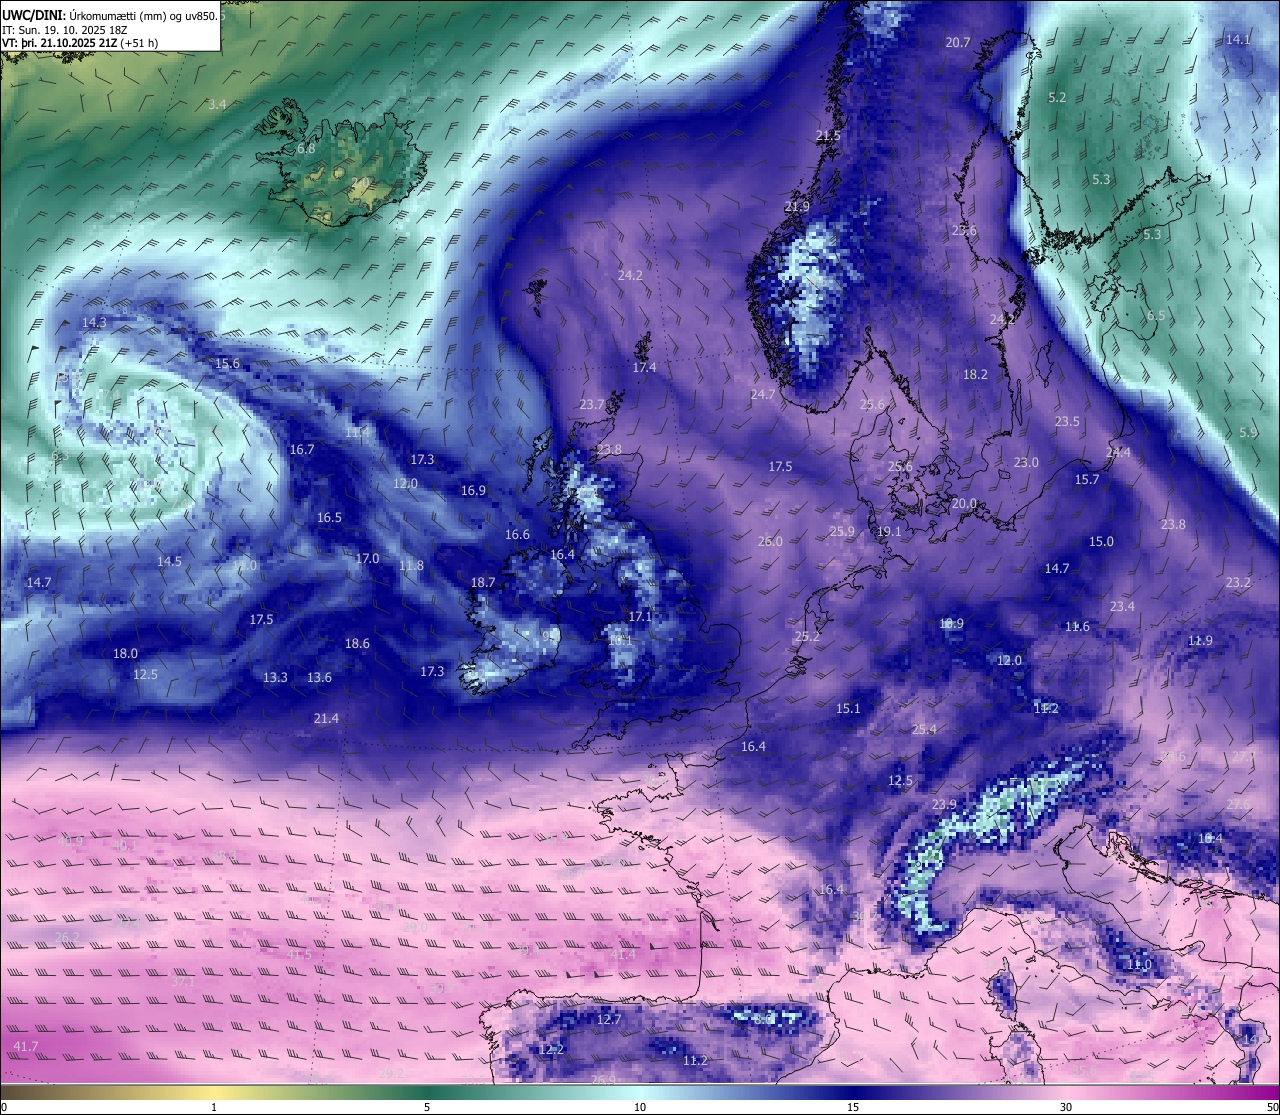The width and height of the screenshot is (1280, 1115).
Task: Click the 23.7 value north of Scotland
Action: pyautogui.click(x=592, y=404)
